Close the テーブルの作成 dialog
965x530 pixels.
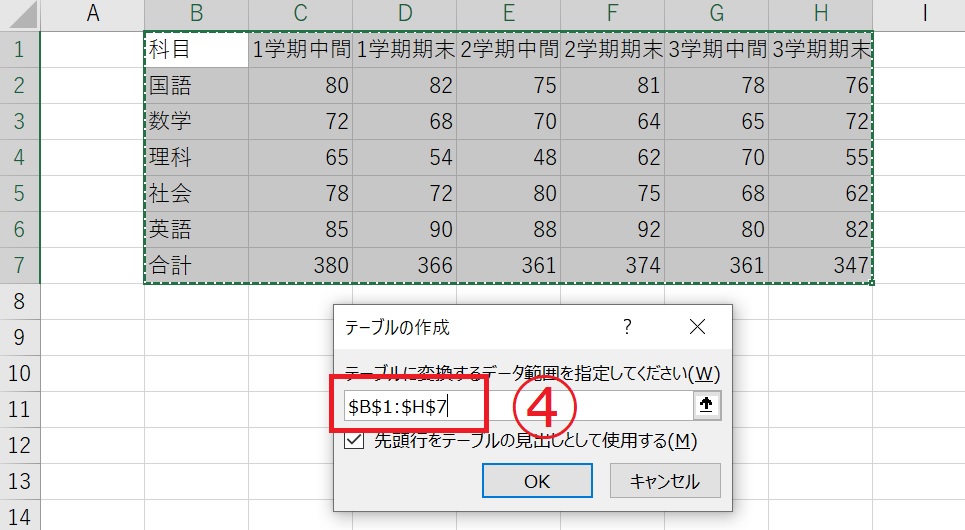point(697,327)
